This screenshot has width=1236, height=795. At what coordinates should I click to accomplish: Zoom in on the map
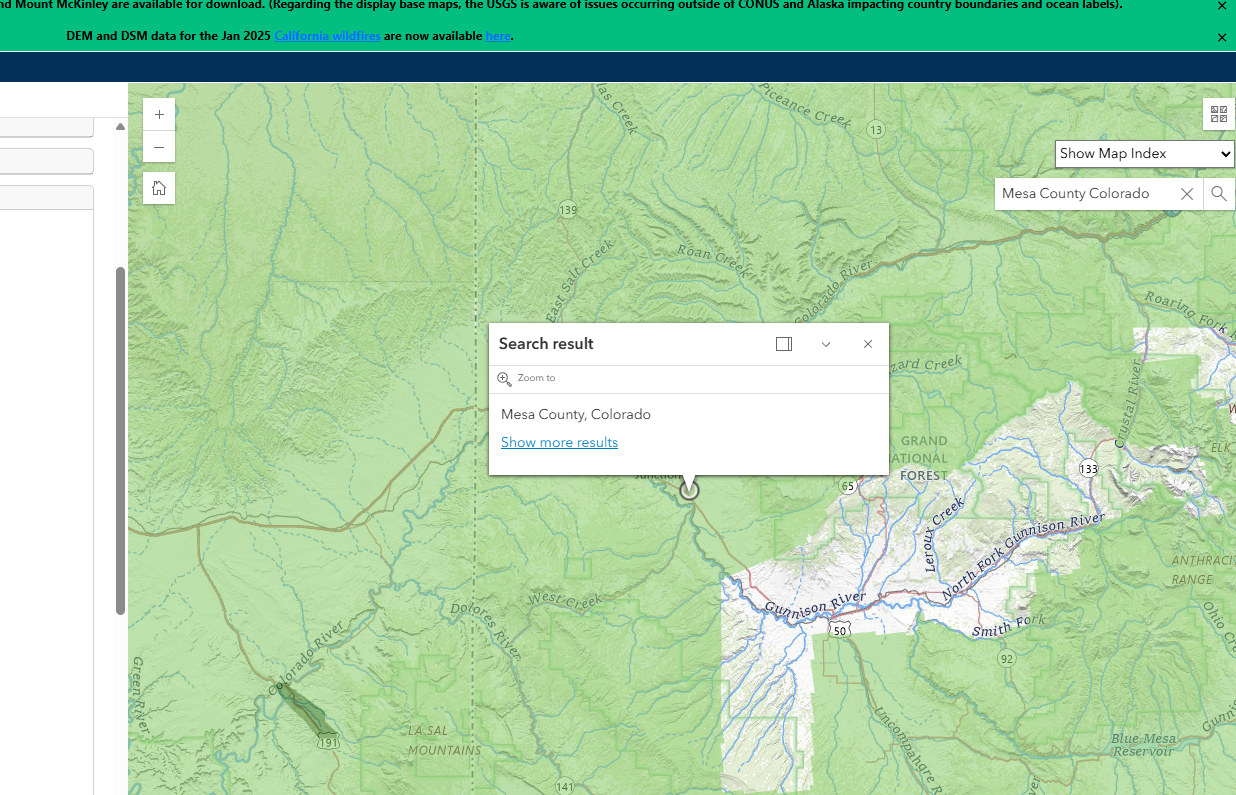point(159,115)
